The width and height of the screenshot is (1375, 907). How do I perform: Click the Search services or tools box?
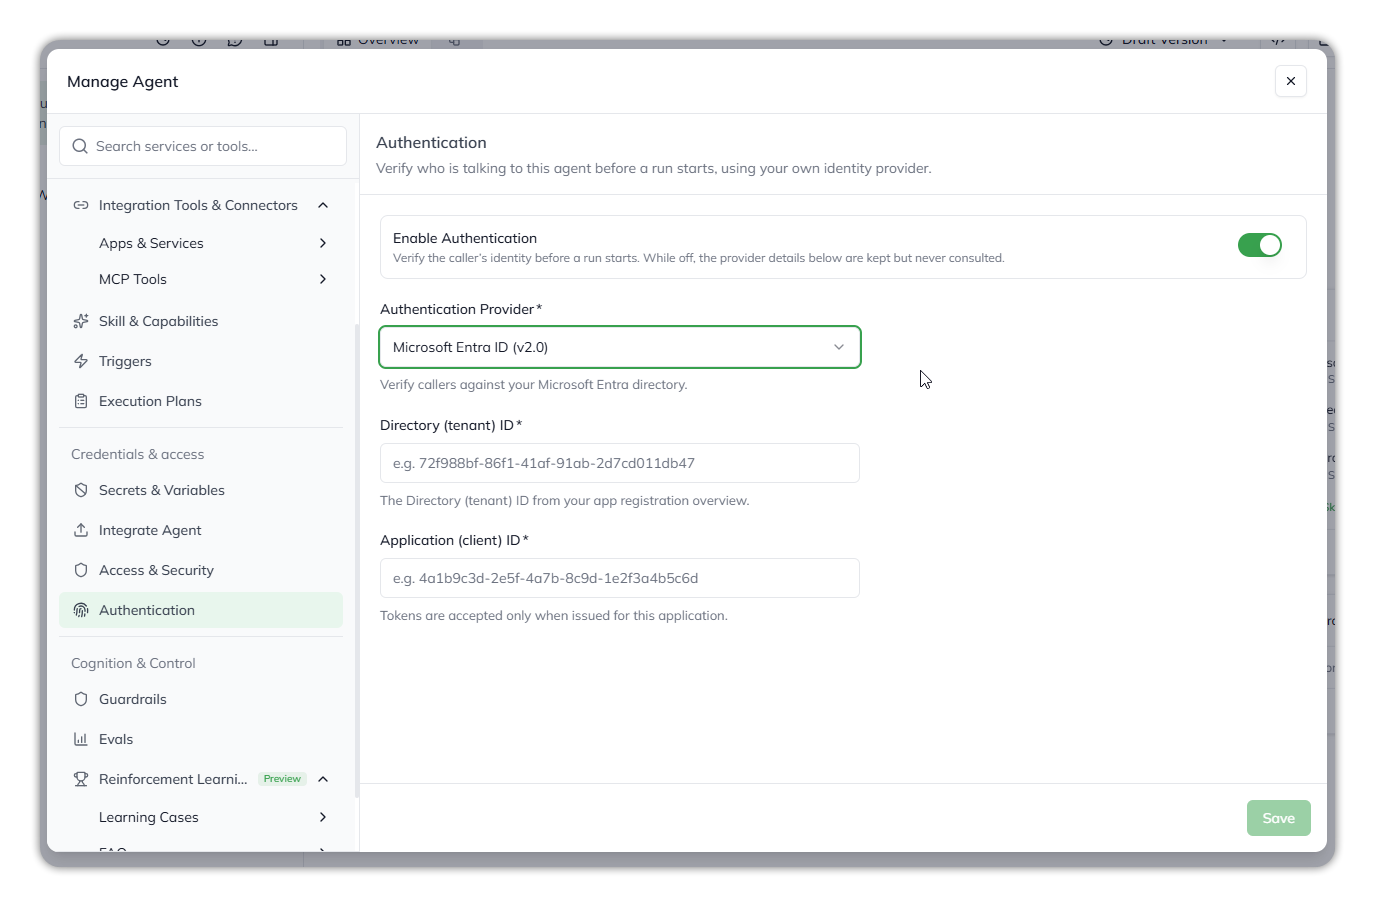203,146
